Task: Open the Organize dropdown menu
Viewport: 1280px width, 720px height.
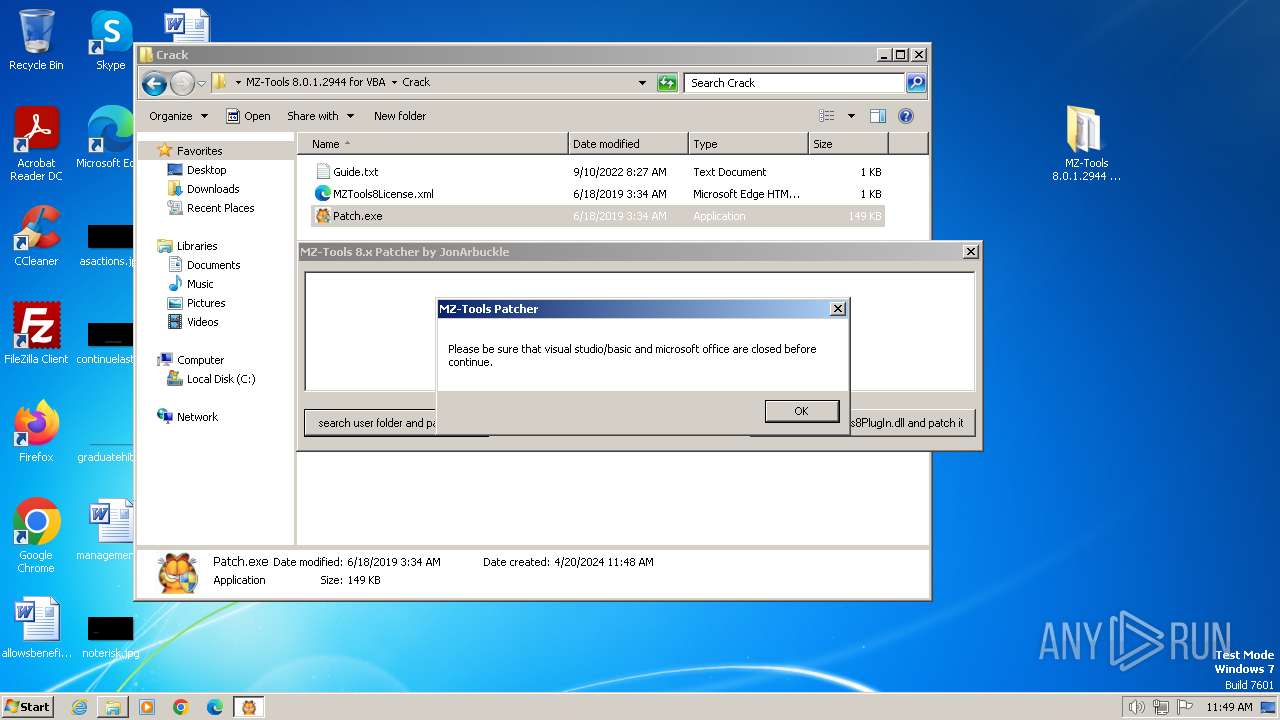Action: (178, 116)
